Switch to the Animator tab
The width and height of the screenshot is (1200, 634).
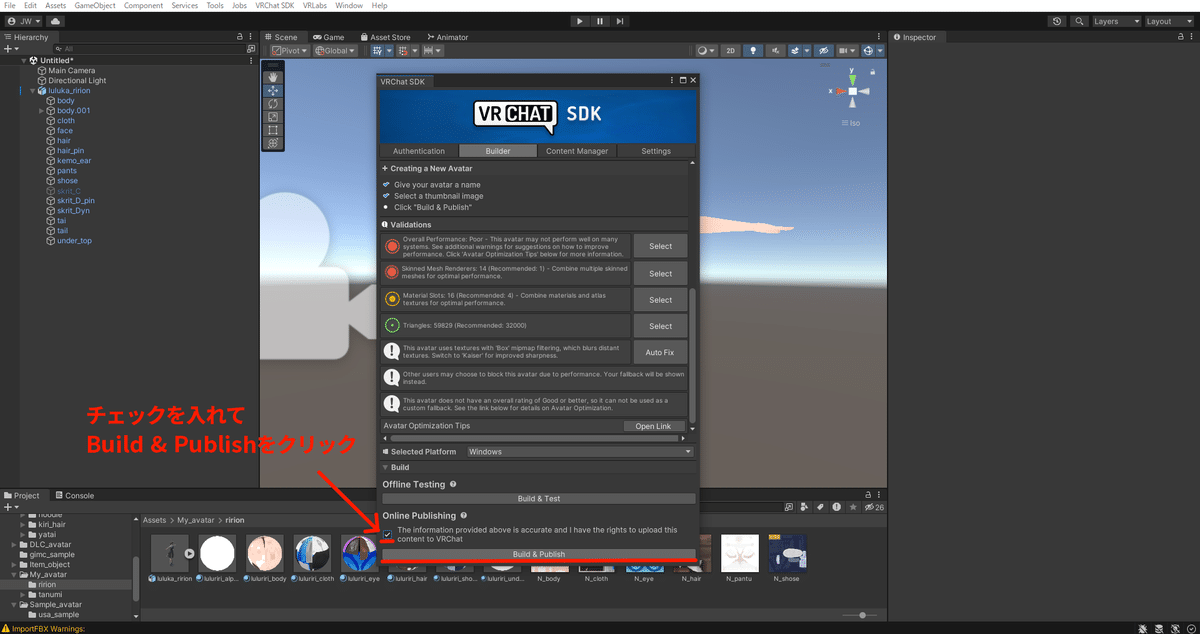447,37
